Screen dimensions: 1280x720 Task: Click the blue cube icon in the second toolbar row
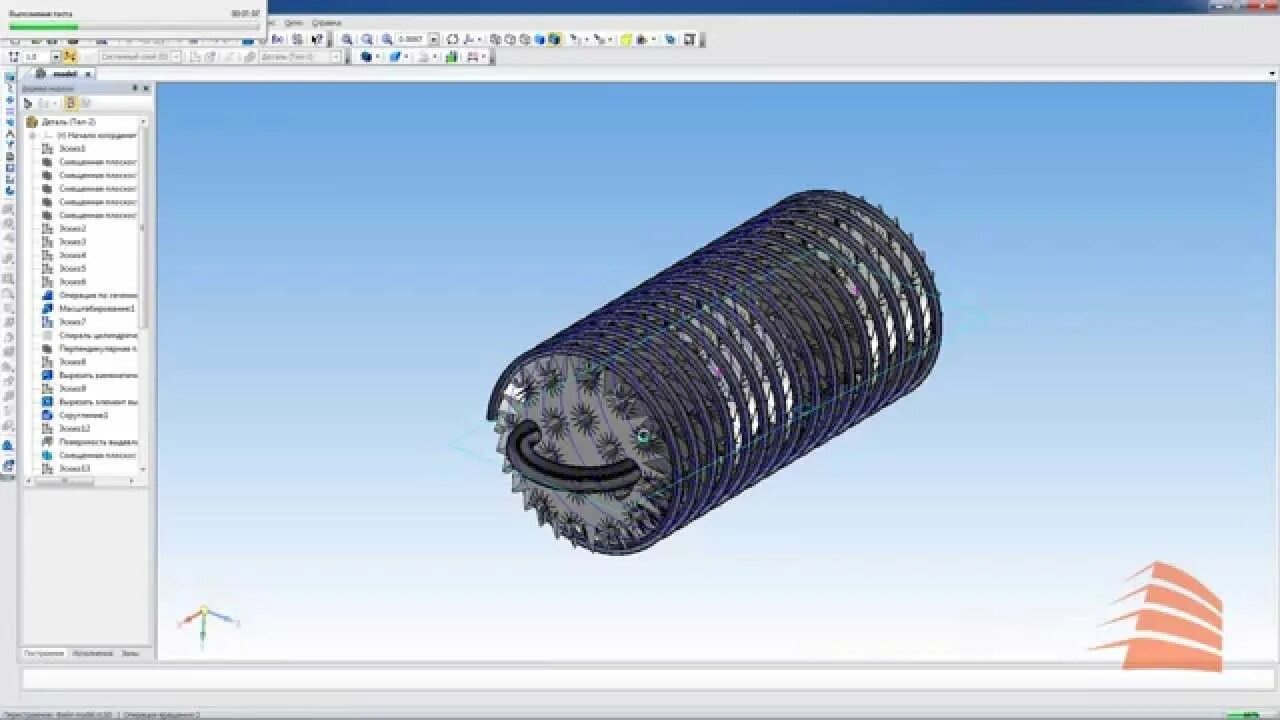pyautogui.click(x=366, y=57)
